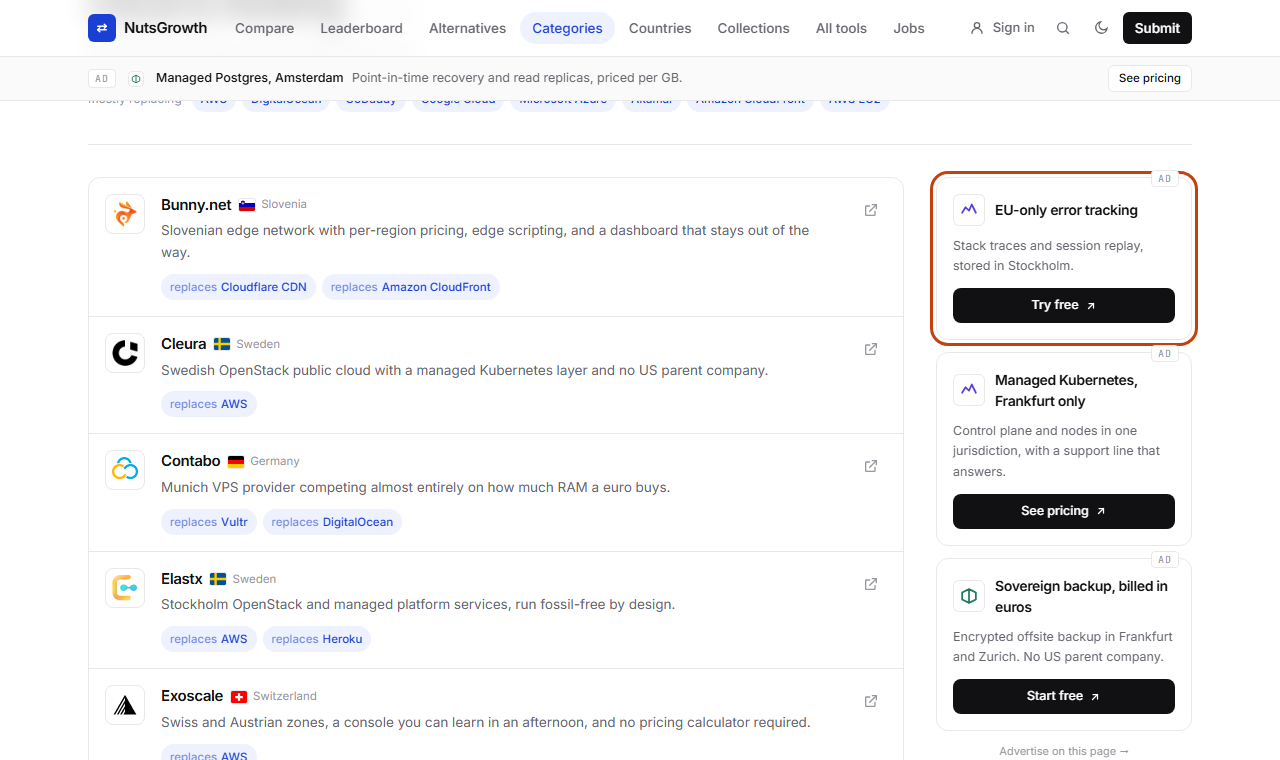Select the replaces Heroku tag
The height and width of the screenshot is (760, 1280).
tap(317, 639)
